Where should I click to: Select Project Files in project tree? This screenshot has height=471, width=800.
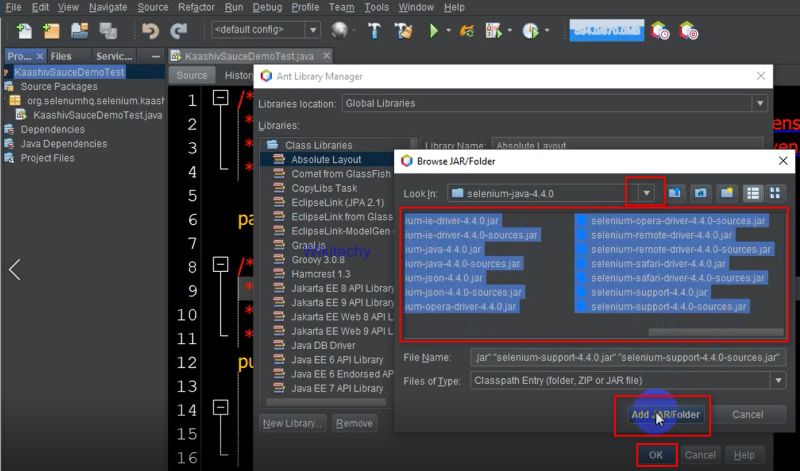click(x=47, y=158)
